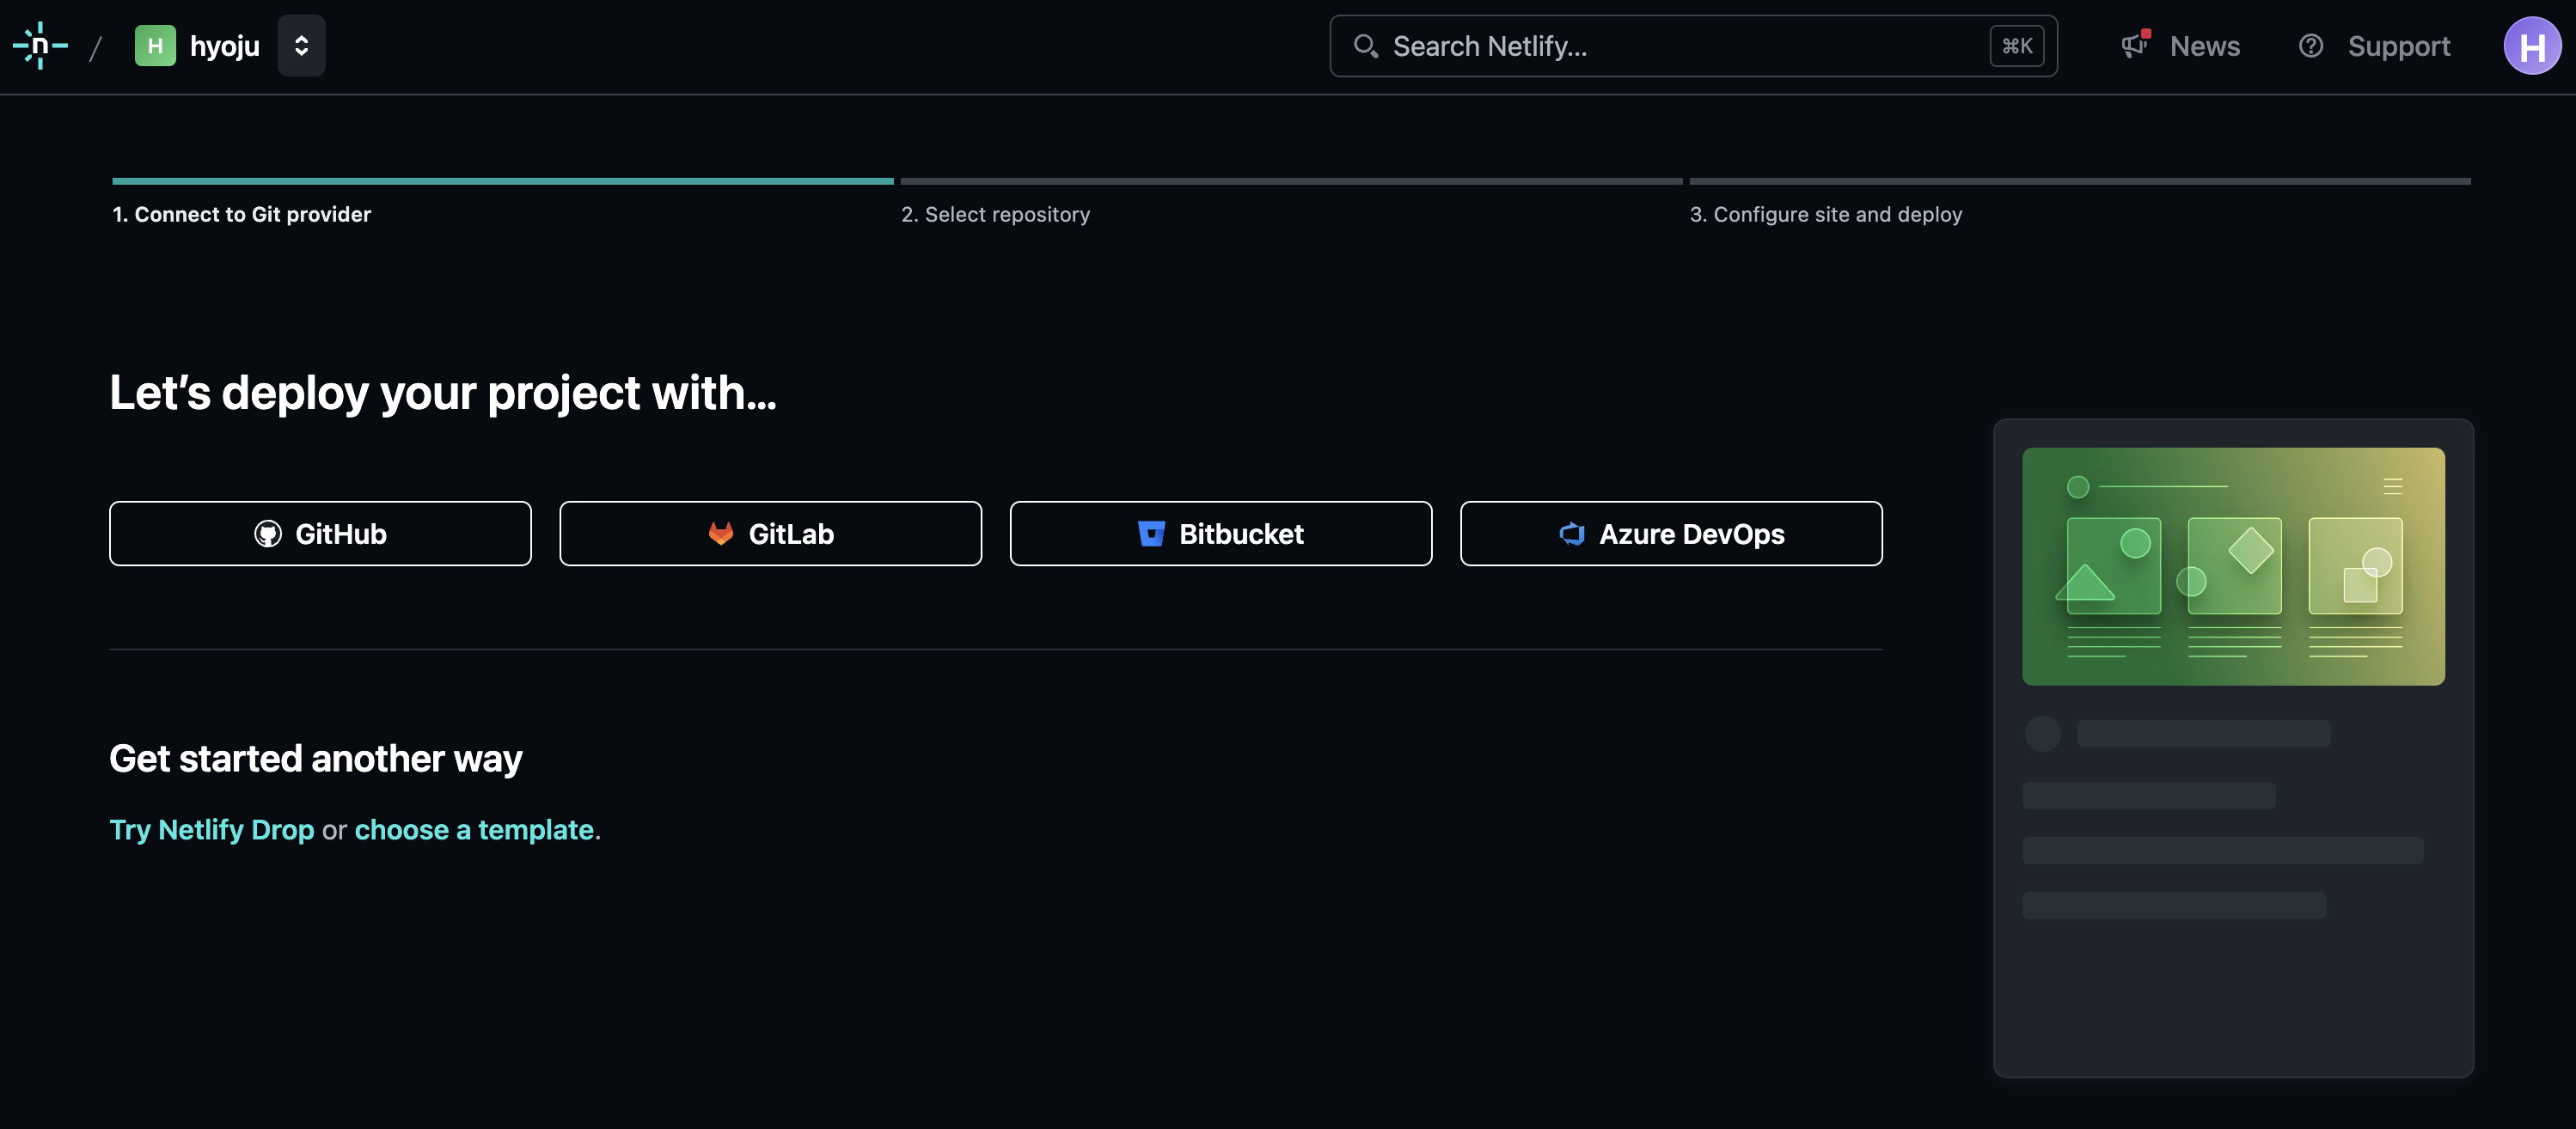
Task: Open the Try Netlify Drop link
Action: click(x=211, y=830)
